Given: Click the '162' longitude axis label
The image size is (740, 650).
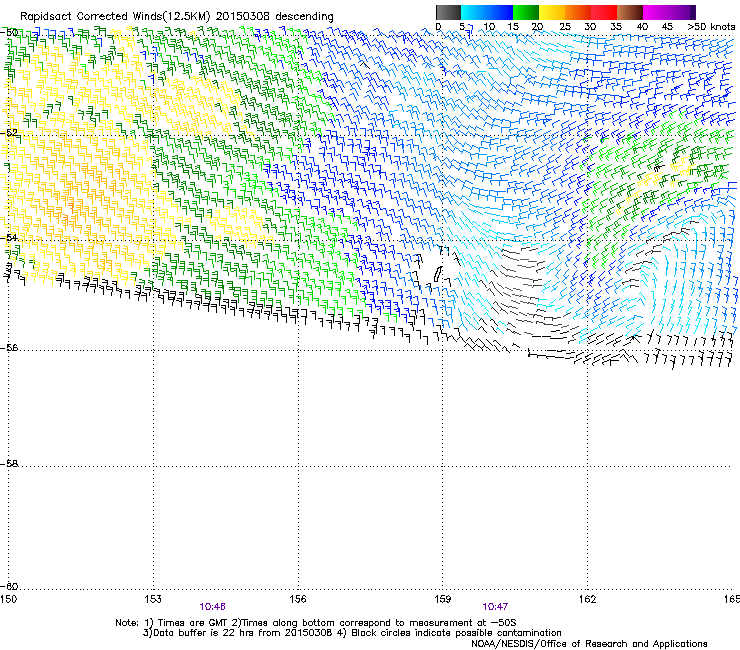Looking at the screenshot, I should point(587,599).
